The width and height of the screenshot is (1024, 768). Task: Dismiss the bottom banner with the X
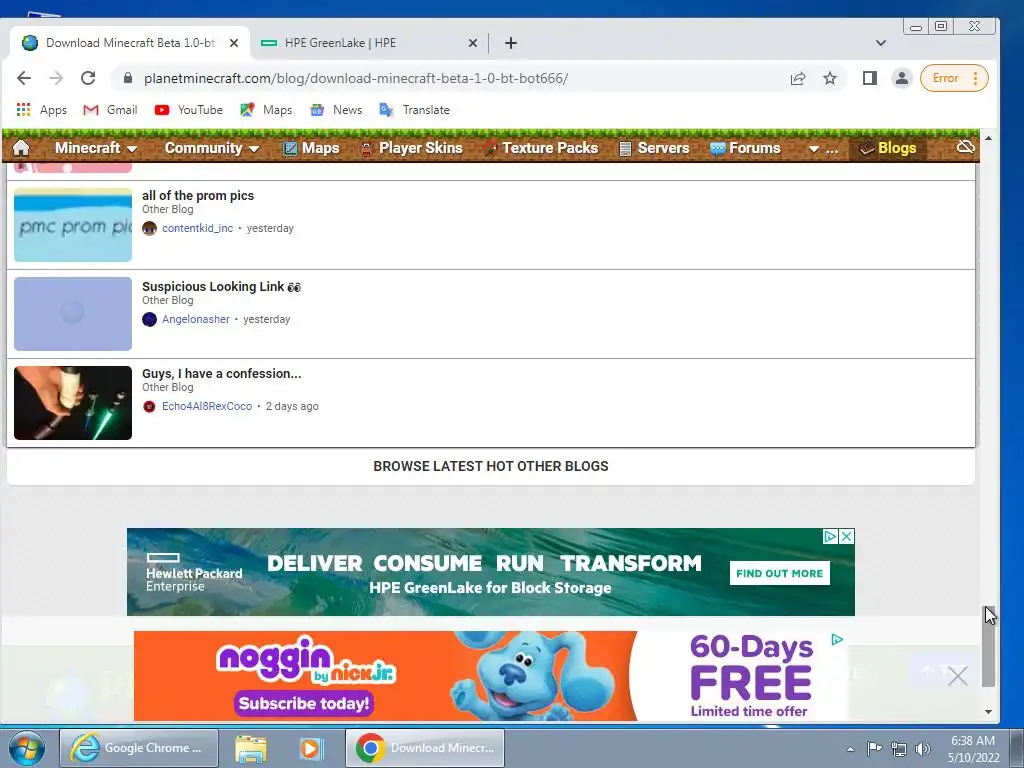[957, 675]
